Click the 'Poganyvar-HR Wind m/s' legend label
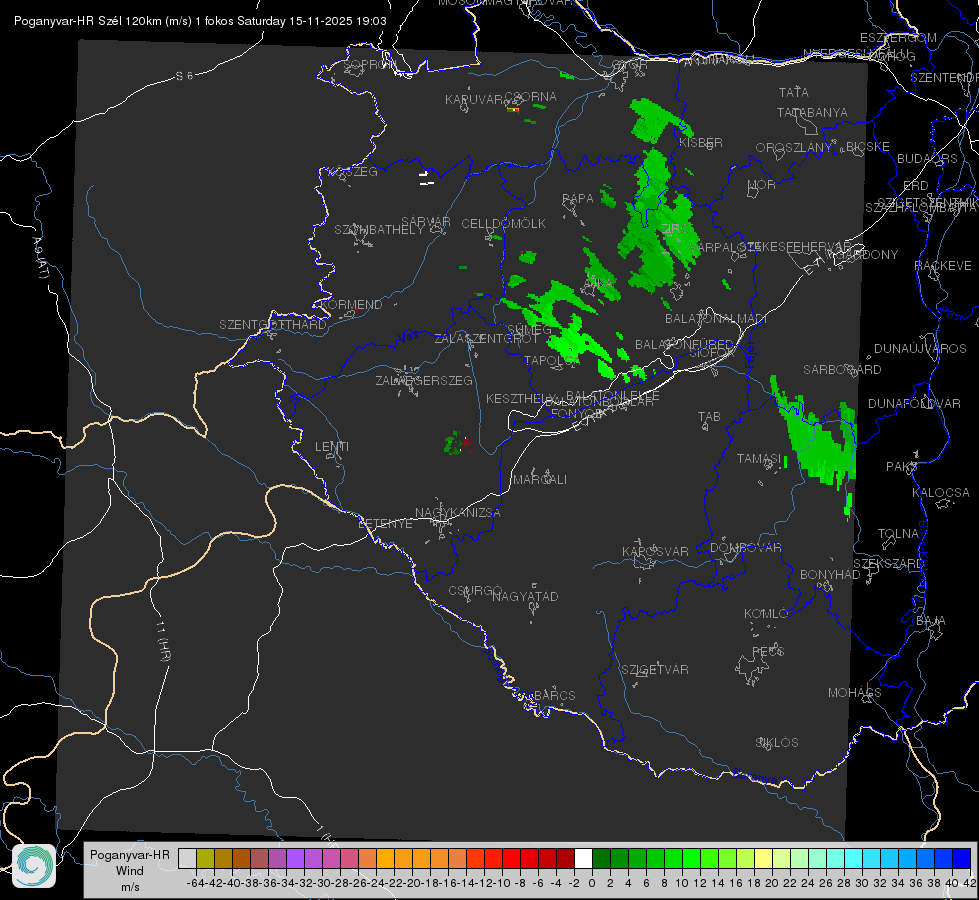 click(130, 871)
